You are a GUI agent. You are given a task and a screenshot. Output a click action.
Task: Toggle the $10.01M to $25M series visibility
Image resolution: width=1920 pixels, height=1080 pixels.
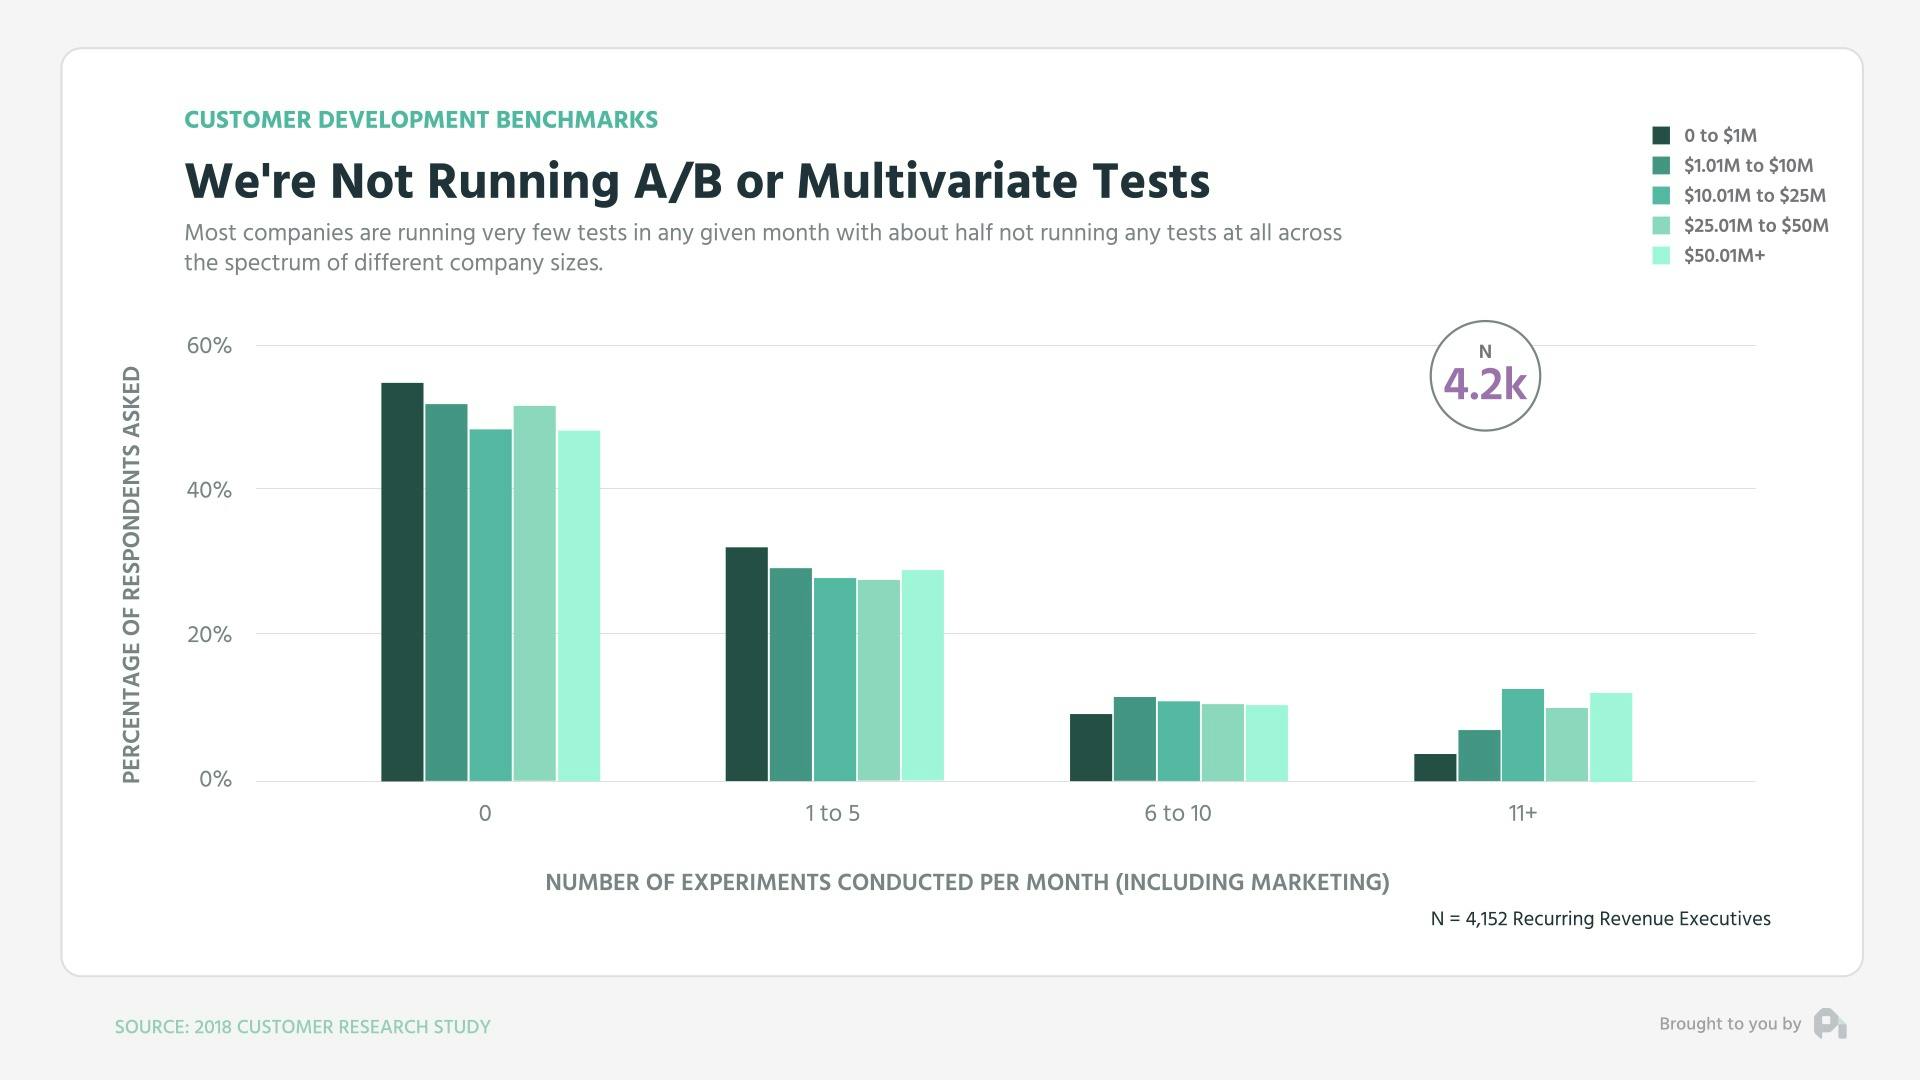click(1660, 196)
